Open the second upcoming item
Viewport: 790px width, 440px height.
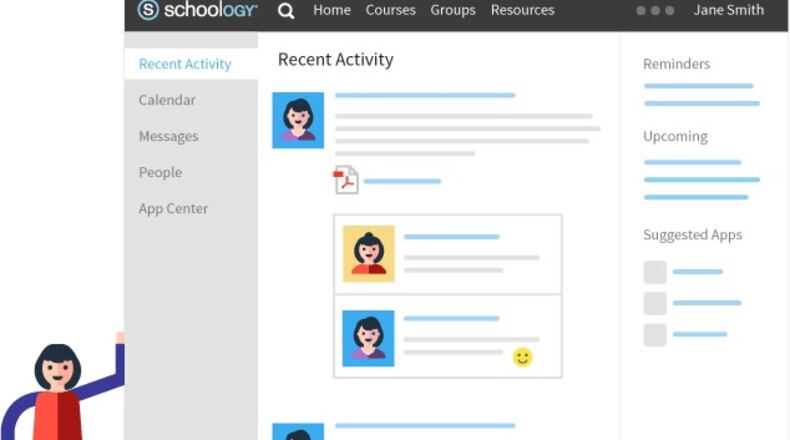702,179
